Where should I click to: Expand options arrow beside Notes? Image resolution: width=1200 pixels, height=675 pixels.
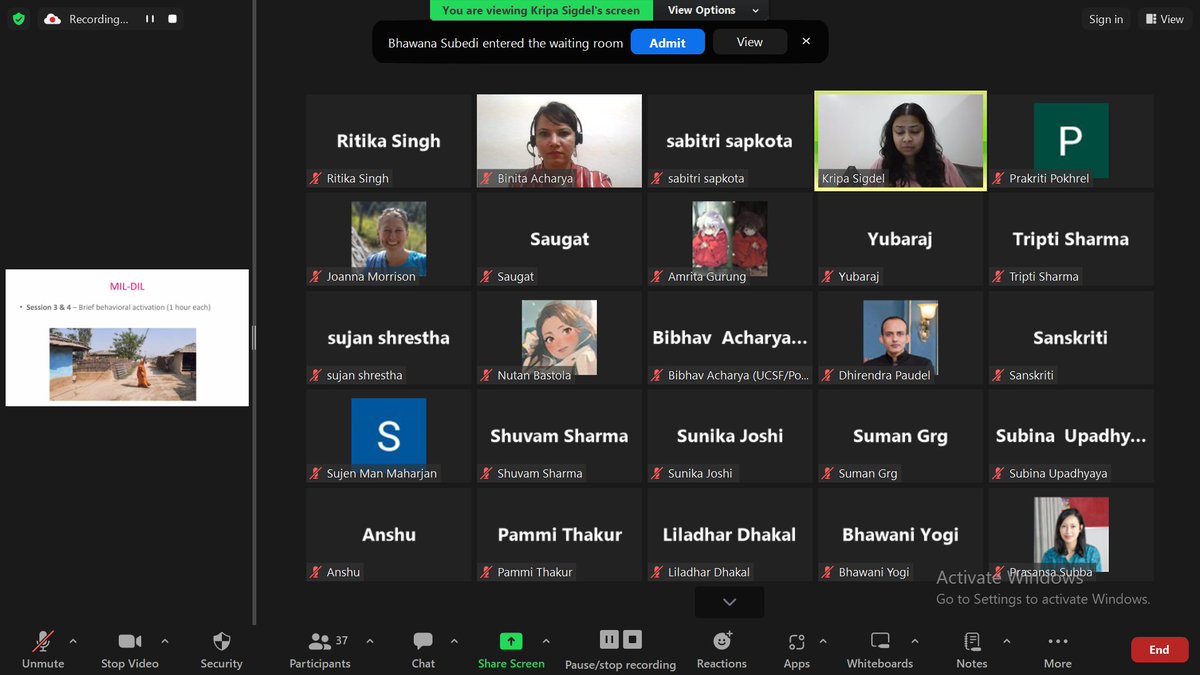(1006, 641)
